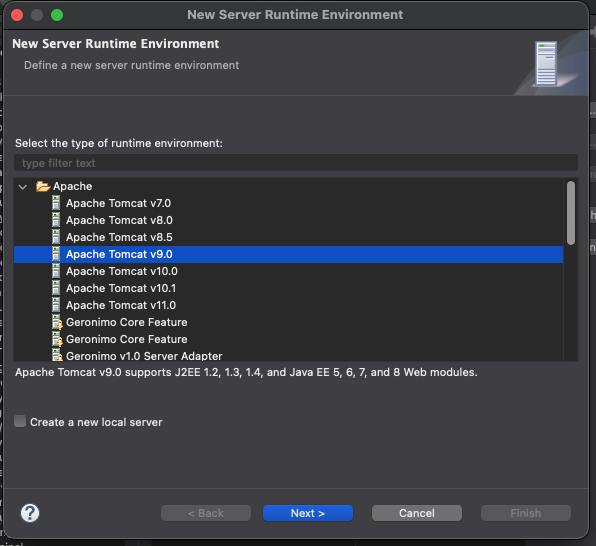This screenshot has height=546, width=596.
Task: Collapse the Apache tree category
Action: point(23,187)
